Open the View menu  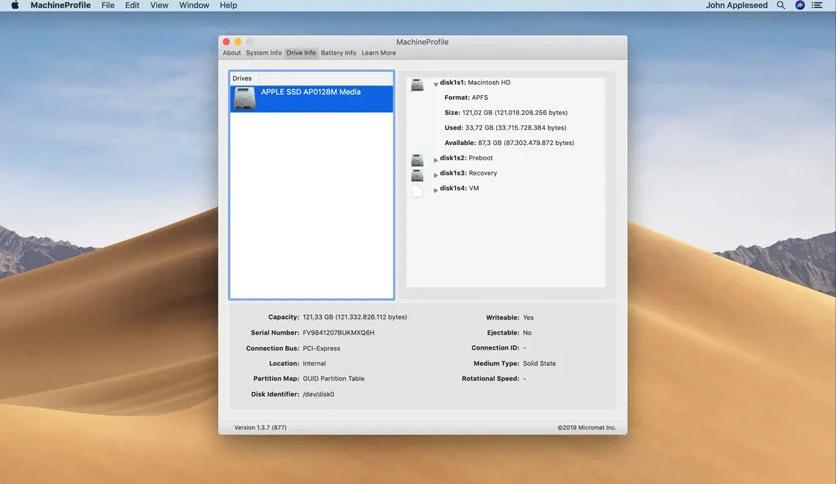coord(159,5)
